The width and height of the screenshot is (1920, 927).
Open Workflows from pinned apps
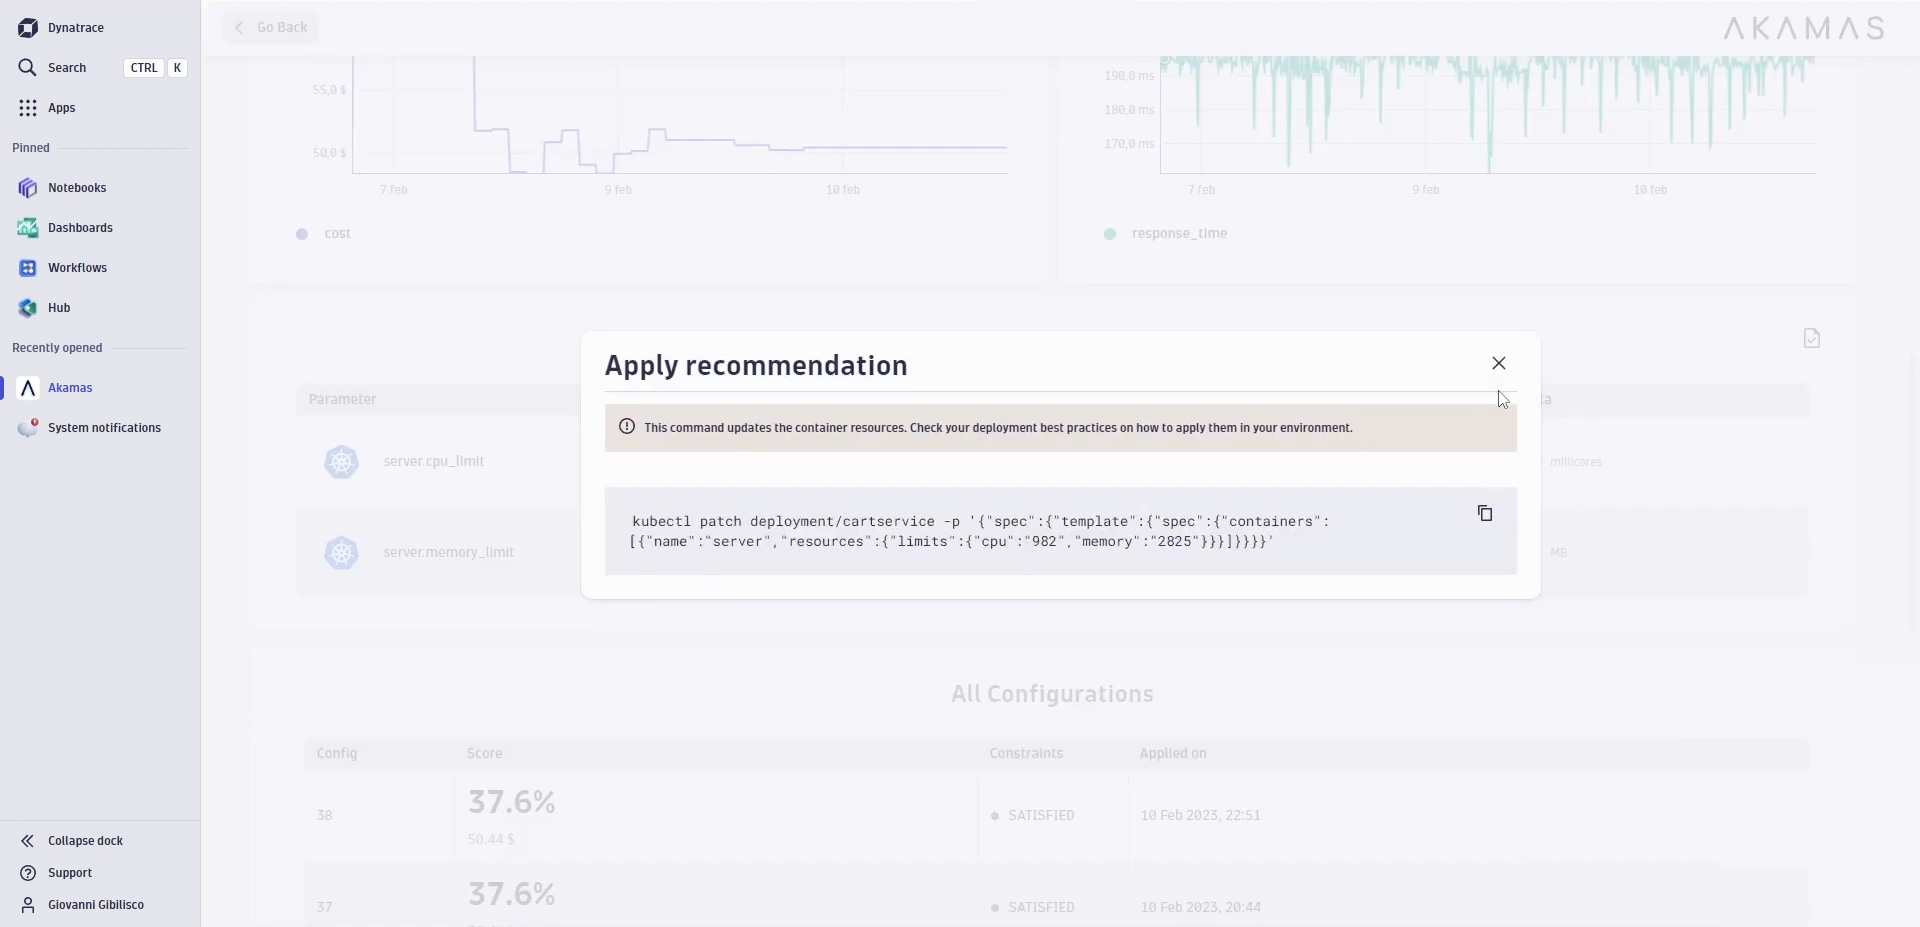point(77,268)
